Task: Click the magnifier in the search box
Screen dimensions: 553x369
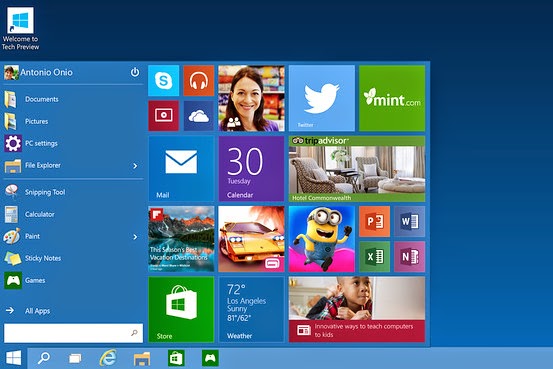Action: [x=134, y=333]
